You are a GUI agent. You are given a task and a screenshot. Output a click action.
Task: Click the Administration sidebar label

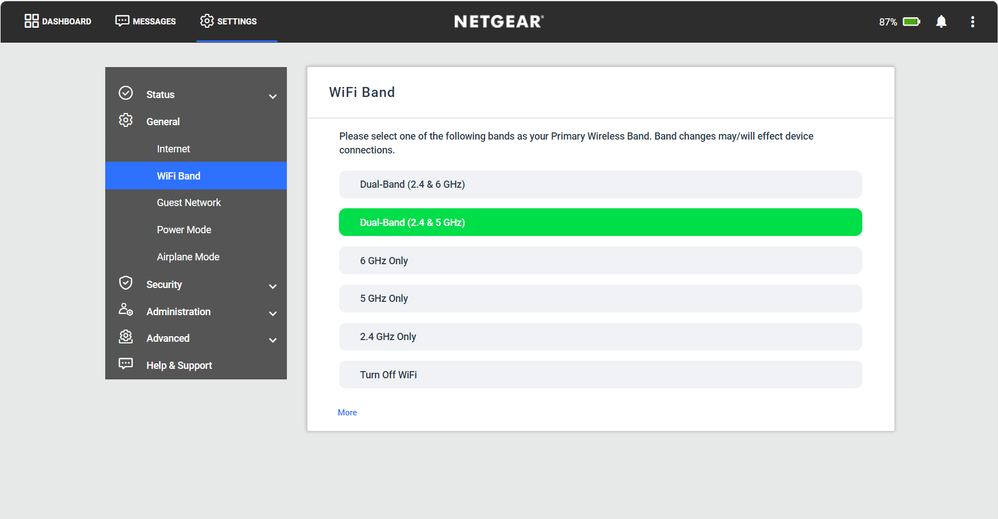tap(178, 311)
